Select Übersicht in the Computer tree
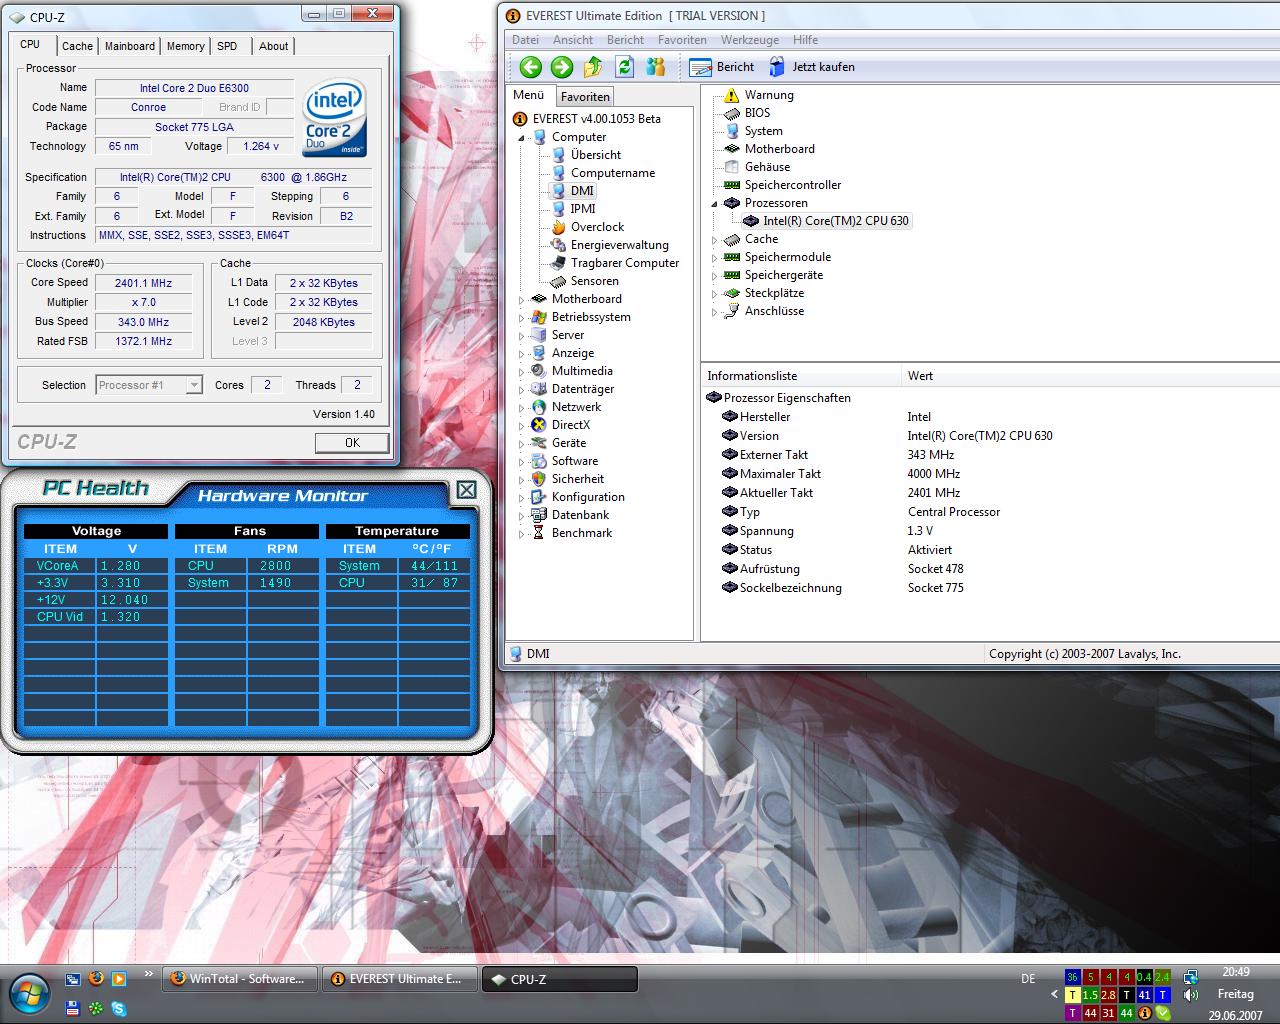Screen dimensions: 1280x1024 coord(596,155)
